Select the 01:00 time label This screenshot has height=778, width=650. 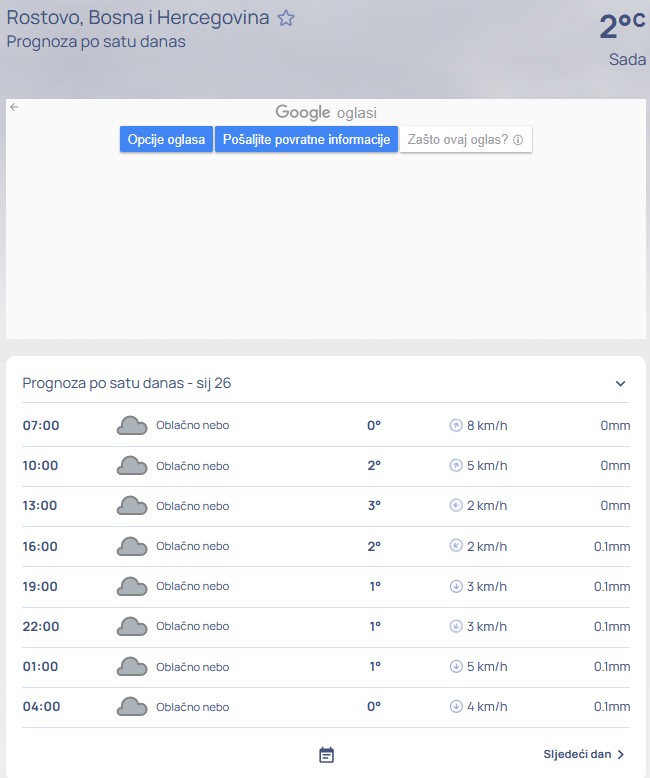(40, 666)
